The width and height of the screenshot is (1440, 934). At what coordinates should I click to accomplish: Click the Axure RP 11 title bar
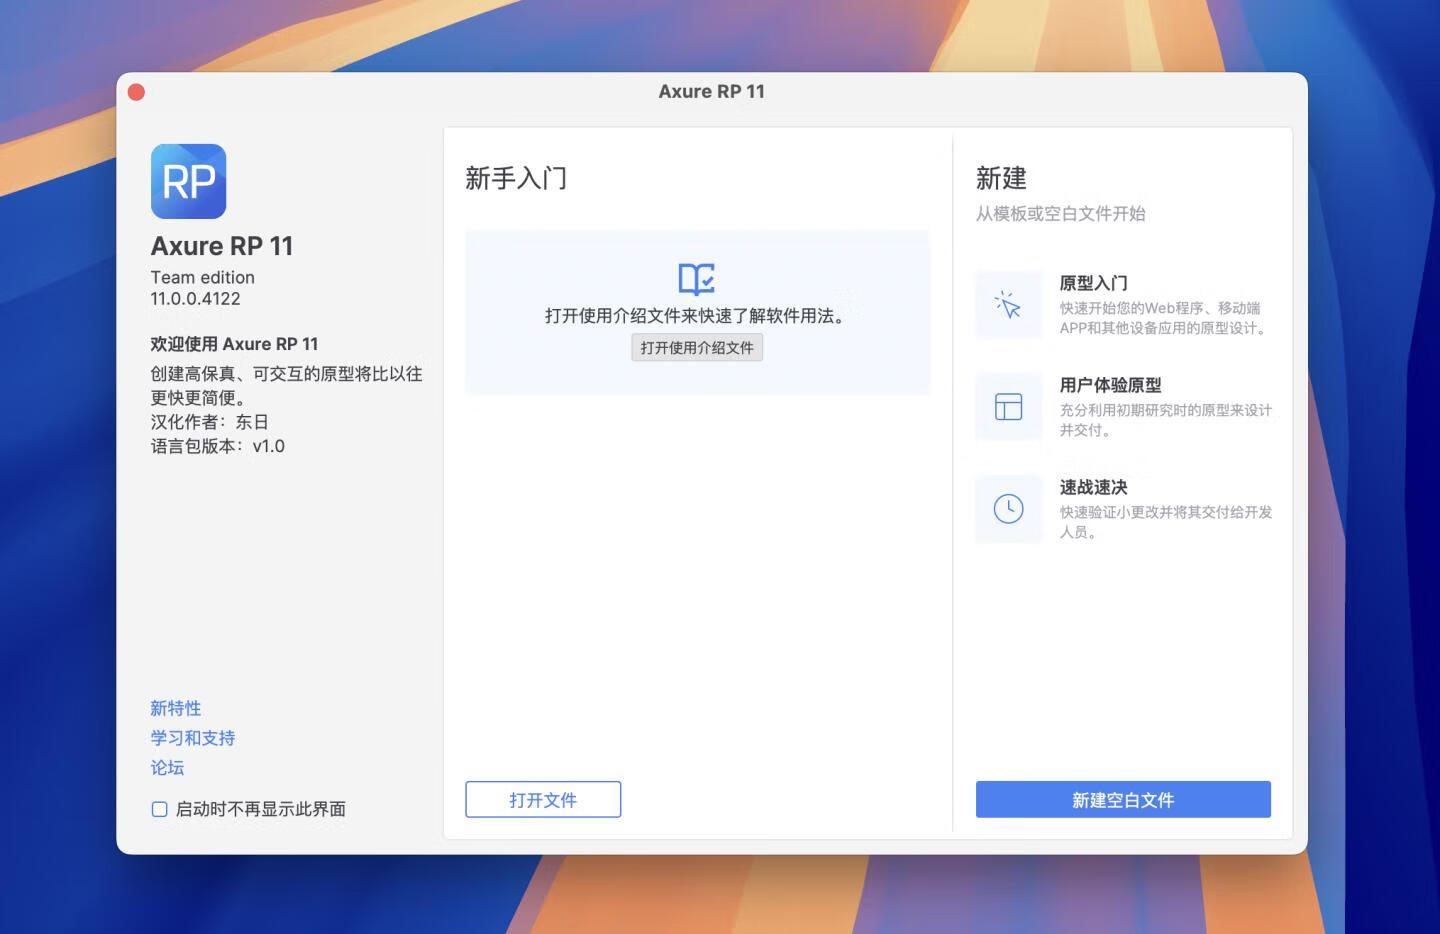711,91
